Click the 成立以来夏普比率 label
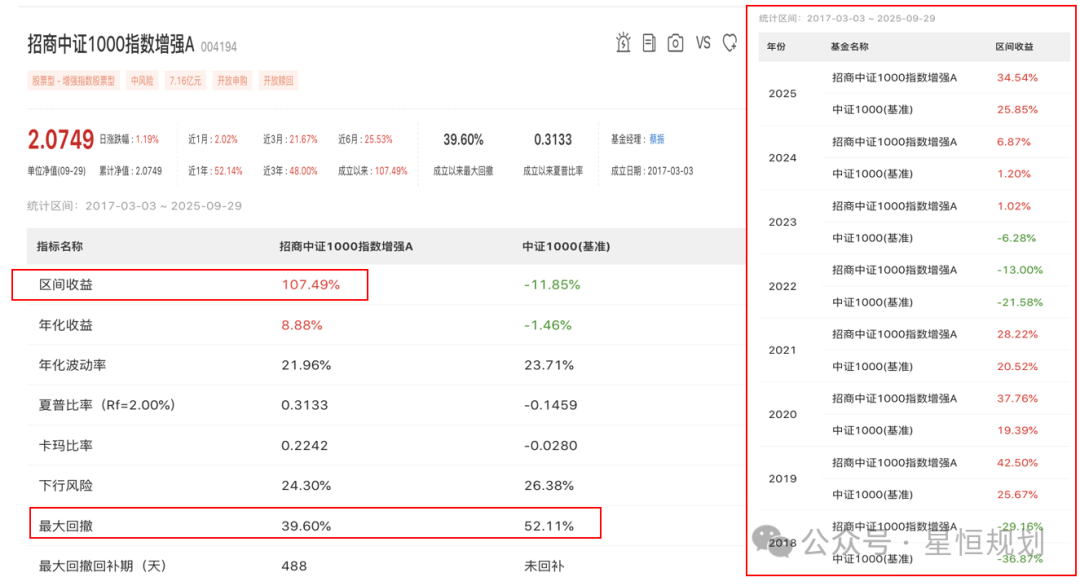The height and width of the screenshot is (586, 1080). pyautogui.click(x=553, y=171)
